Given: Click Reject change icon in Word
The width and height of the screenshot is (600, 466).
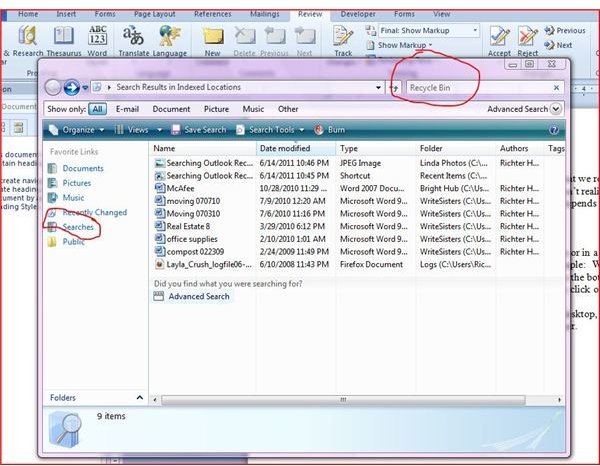Looking at the screenshot, I should click(528, 37).
